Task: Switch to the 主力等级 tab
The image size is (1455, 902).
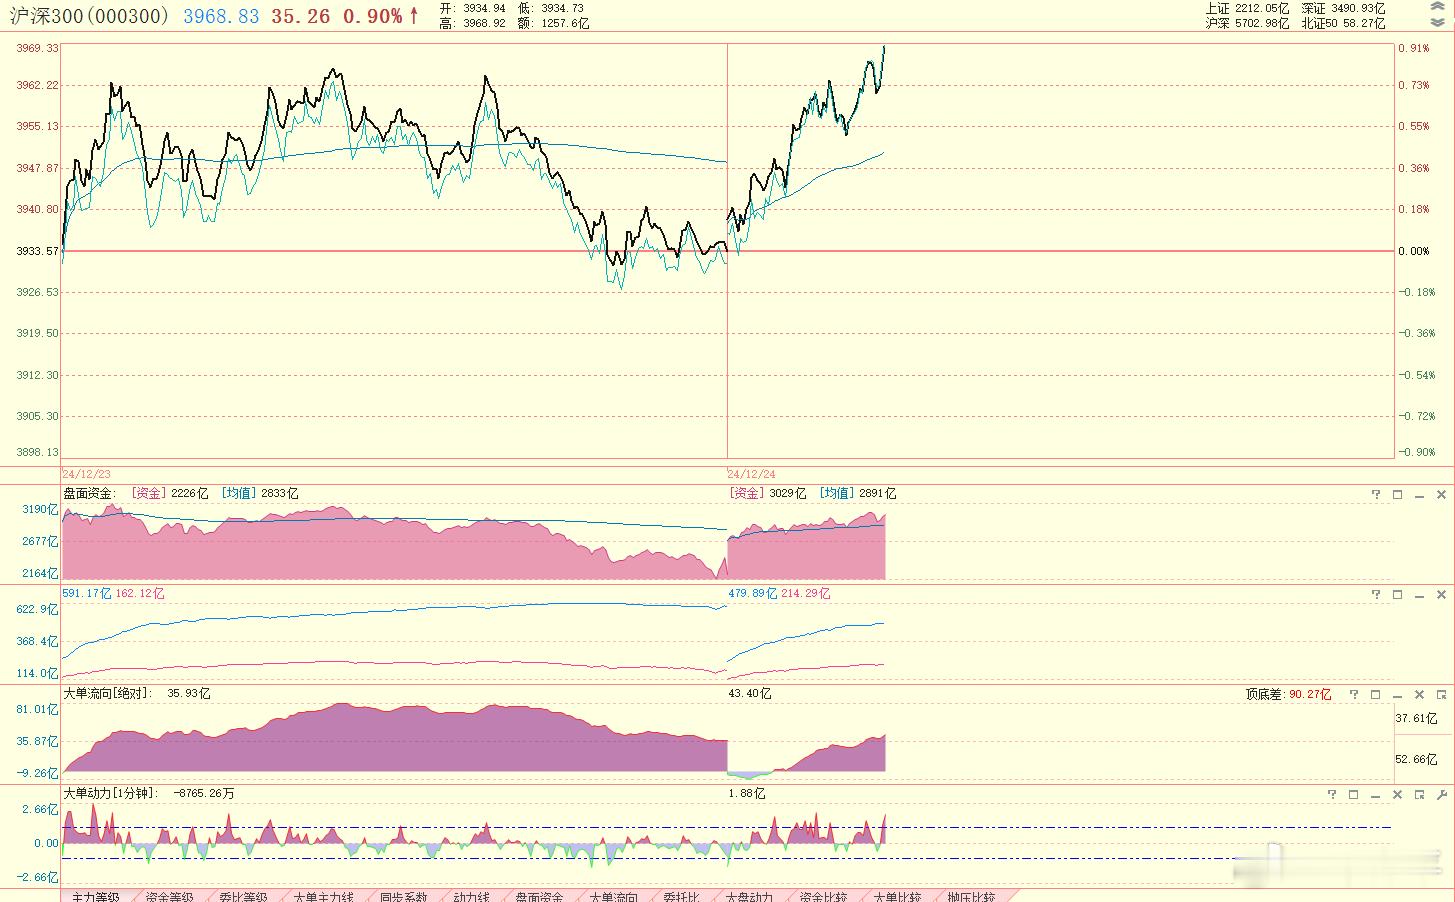Action: tap(95, 896)
